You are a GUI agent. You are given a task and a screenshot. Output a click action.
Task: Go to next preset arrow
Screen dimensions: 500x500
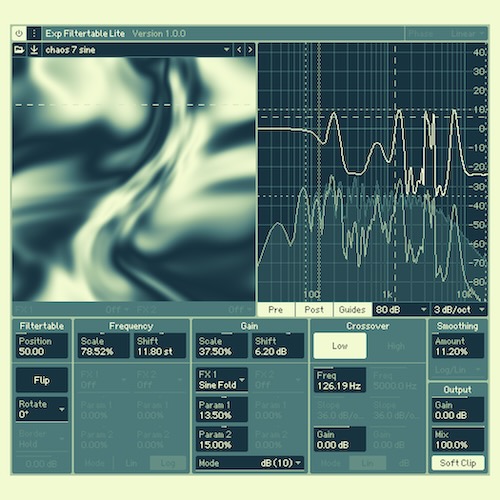click(x=250, y=50)
